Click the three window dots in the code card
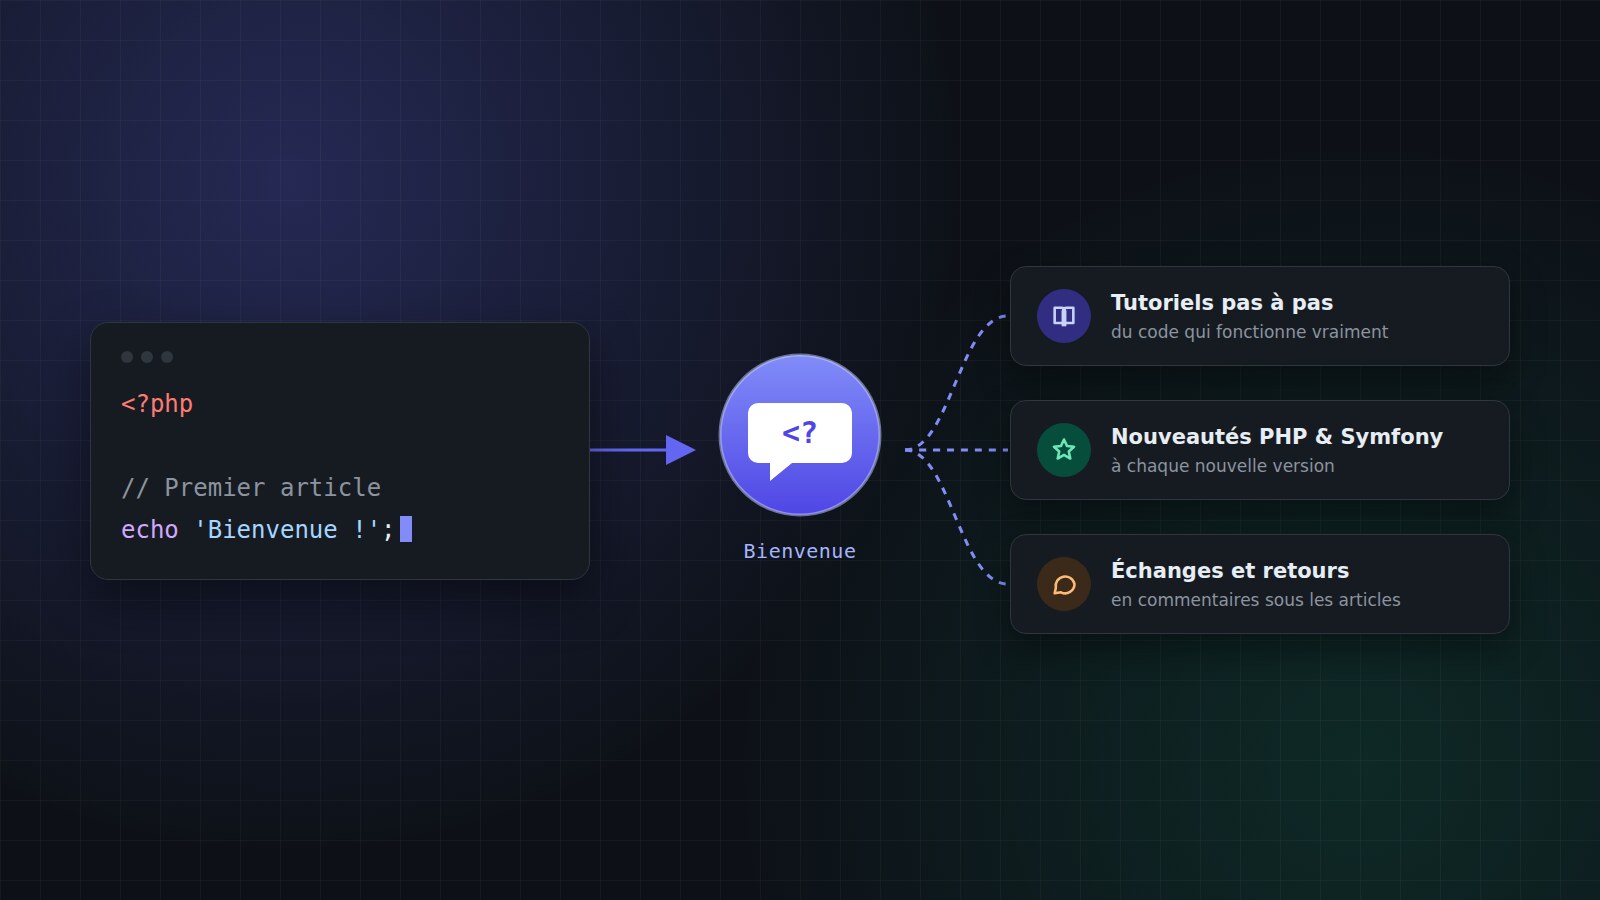 pos(147,357)
